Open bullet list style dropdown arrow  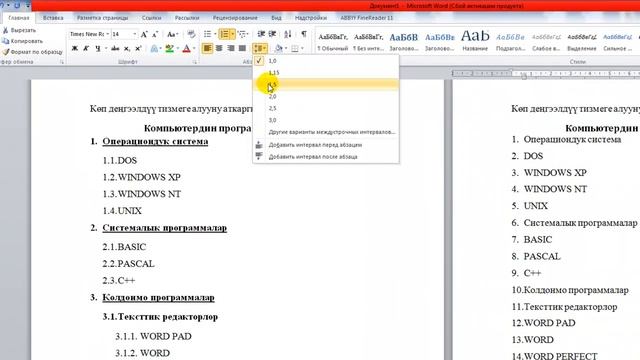(215, 34)
